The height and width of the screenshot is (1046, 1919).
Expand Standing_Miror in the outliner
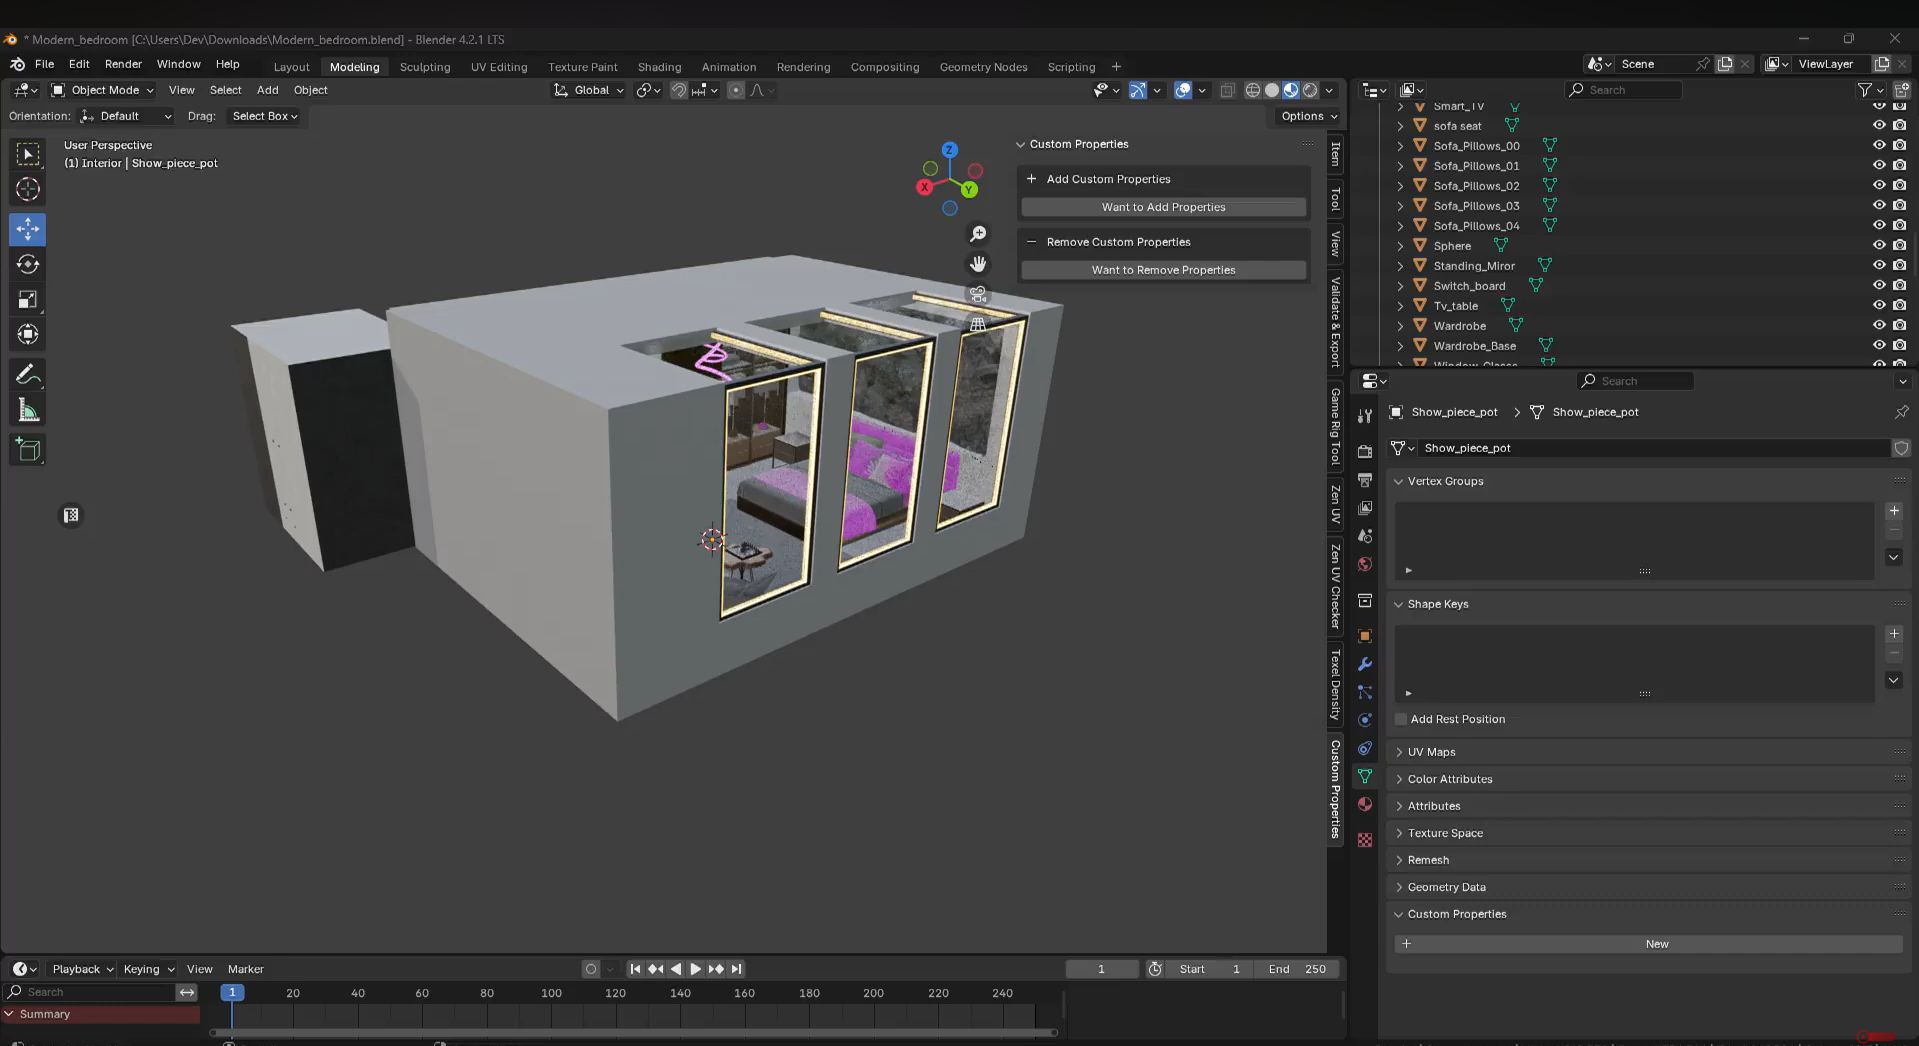(x=1400, y=266)
